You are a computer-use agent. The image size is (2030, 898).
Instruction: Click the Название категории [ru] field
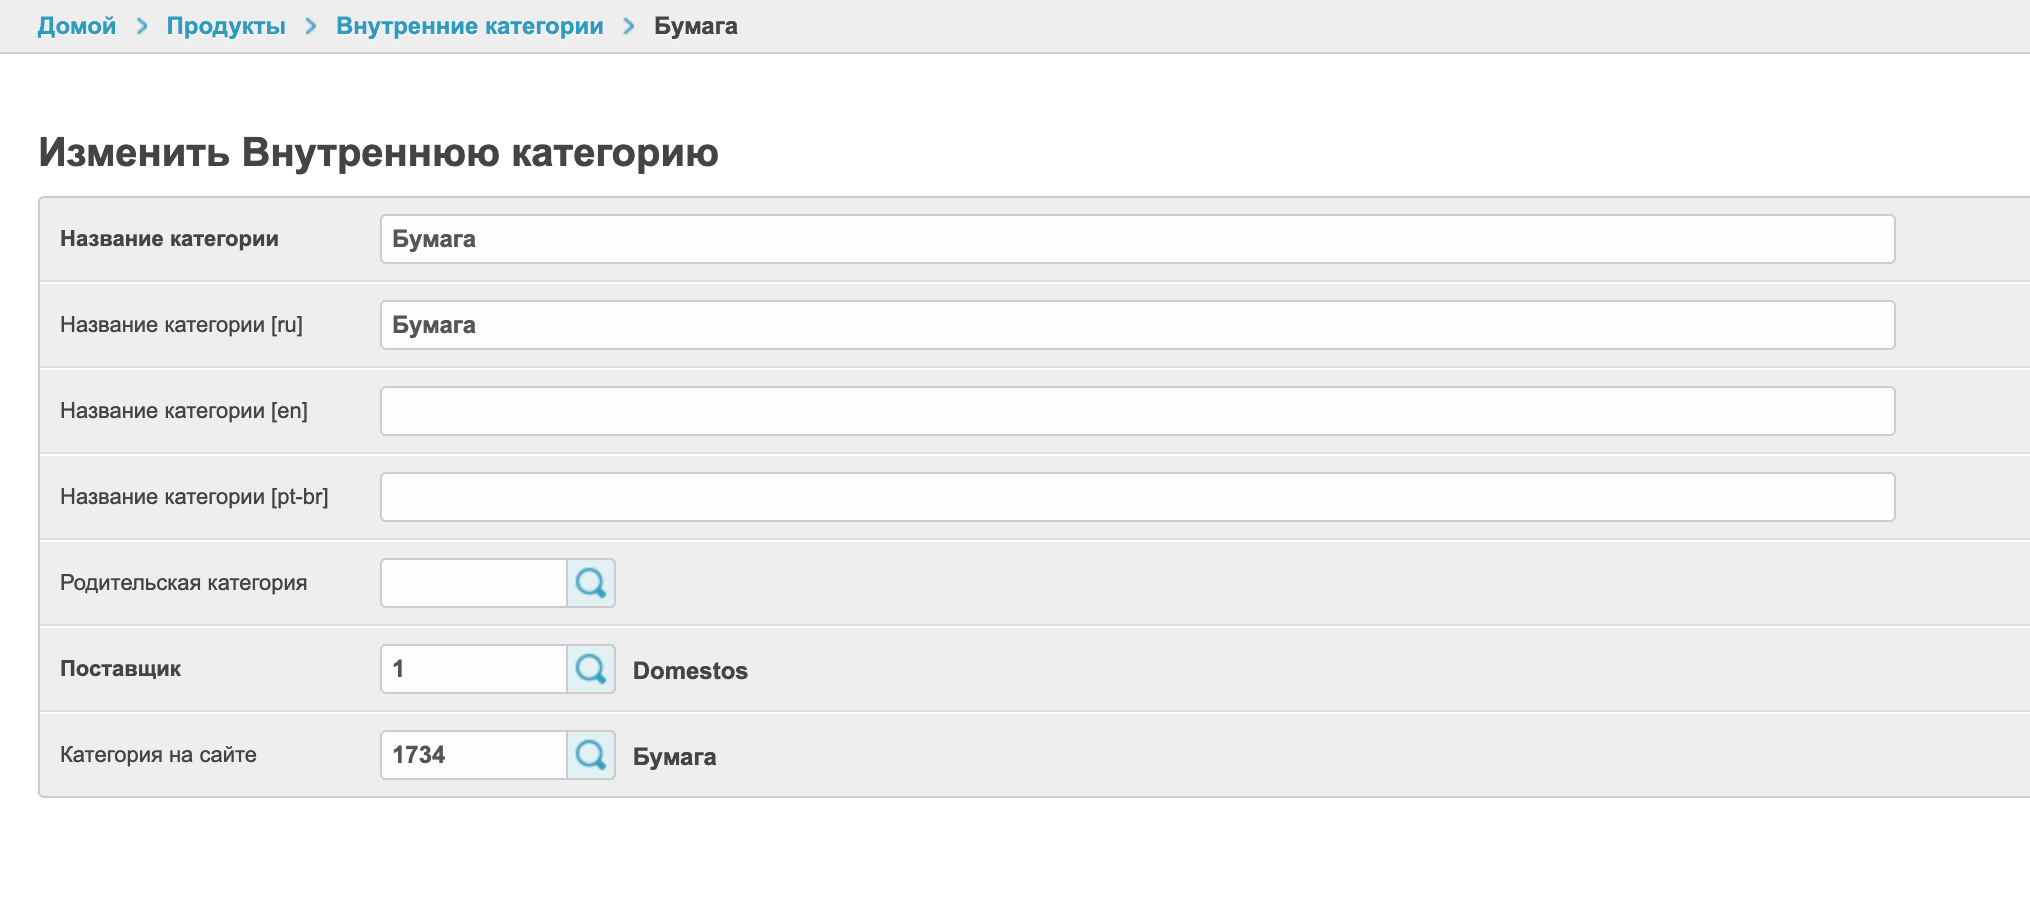1137,325
